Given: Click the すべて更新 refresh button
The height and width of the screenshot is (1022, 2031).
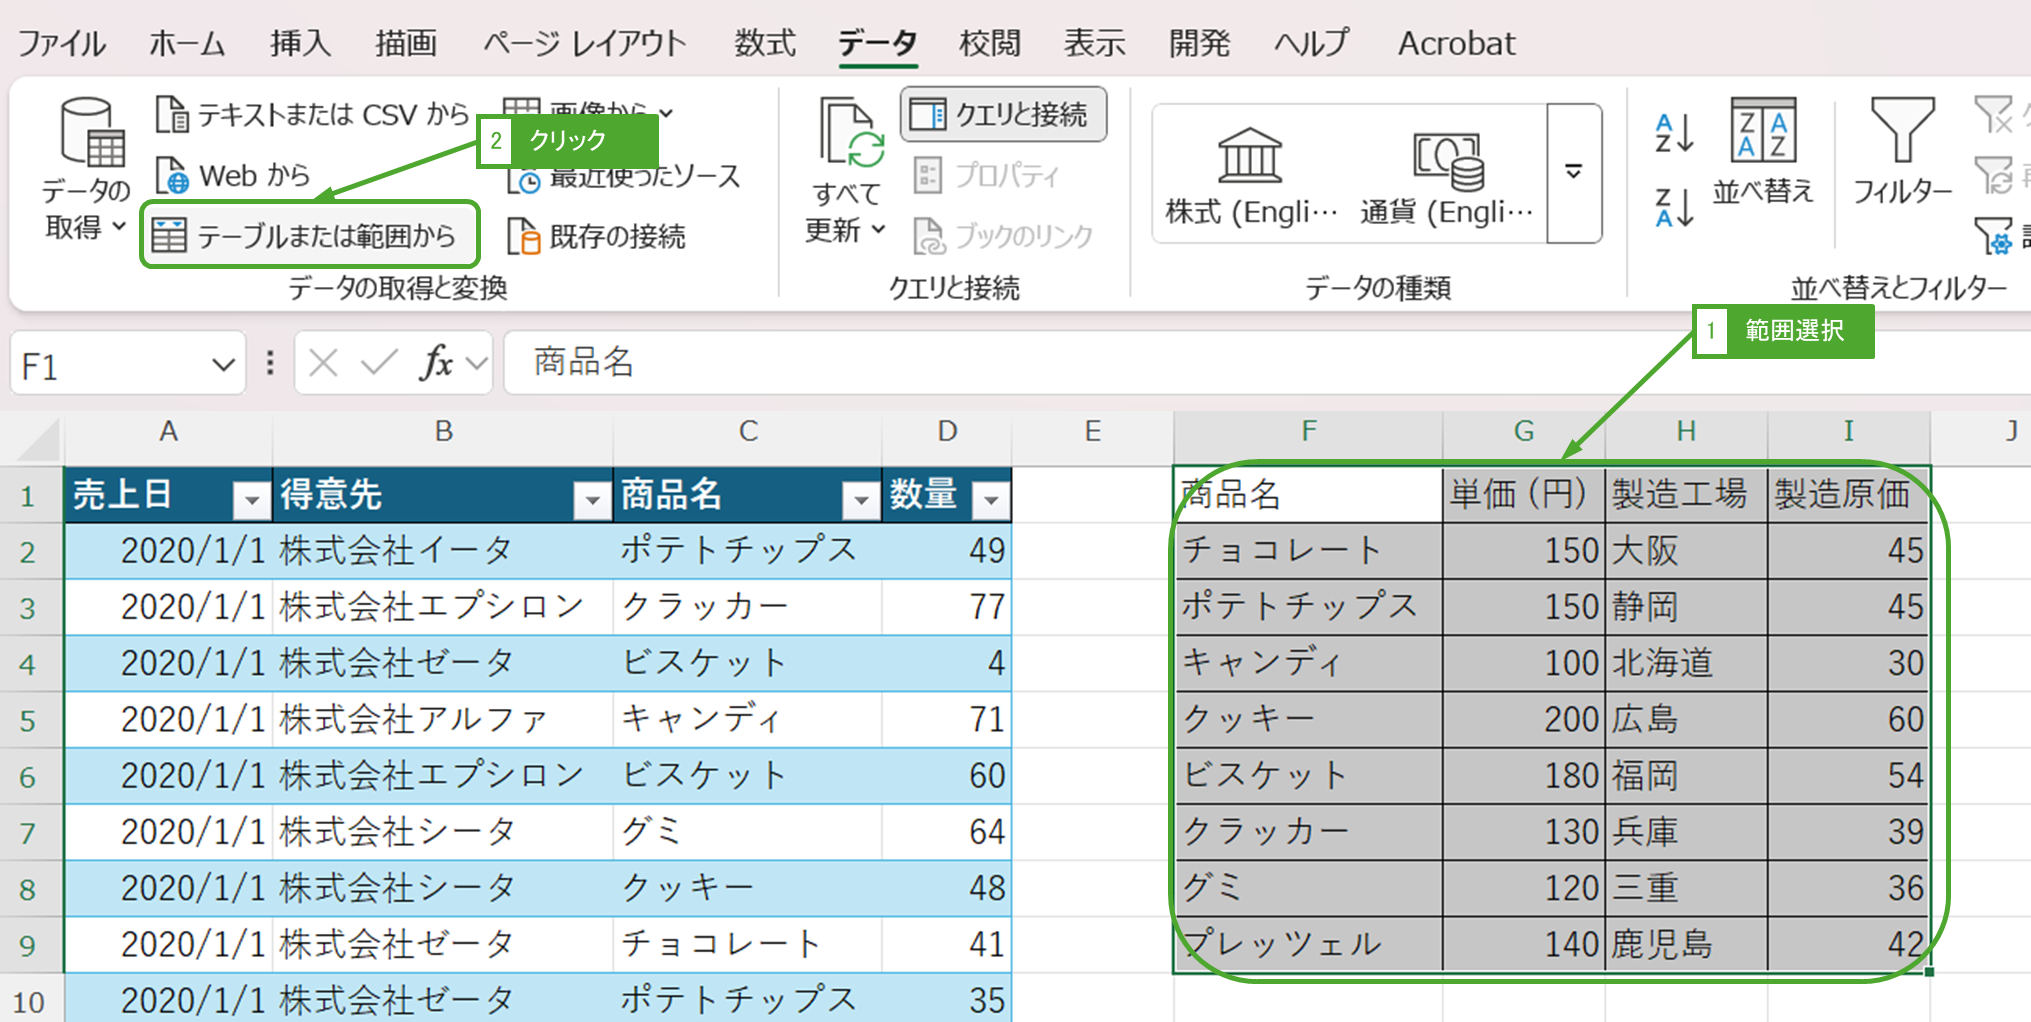Looking at the screenshot, I should click(x=847, y=170).
